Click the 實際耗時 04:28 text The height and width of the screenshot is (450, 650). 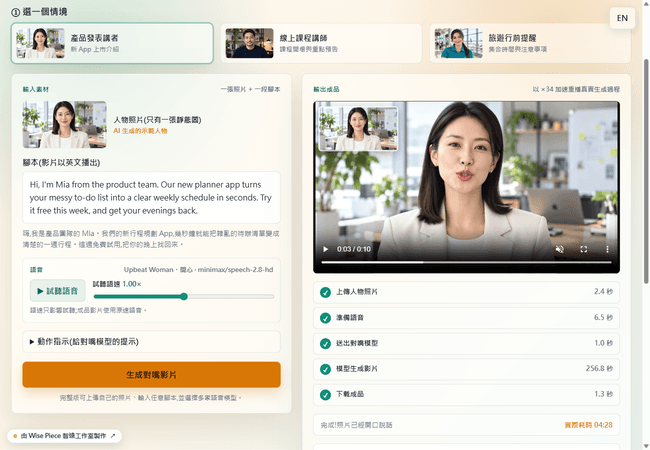click(x=589, y=425)
